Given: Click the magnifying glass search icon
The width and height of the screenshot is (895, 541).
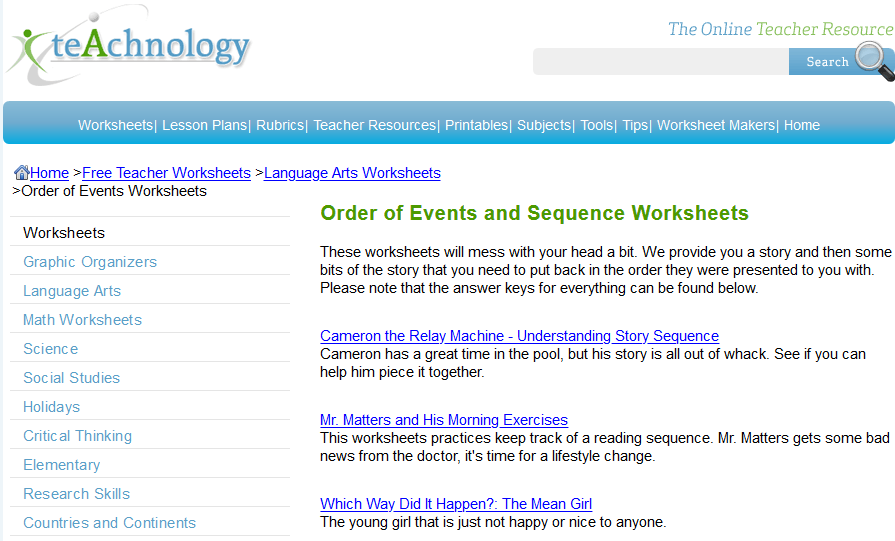Looking at the screenshot, I should coord(874,62).
